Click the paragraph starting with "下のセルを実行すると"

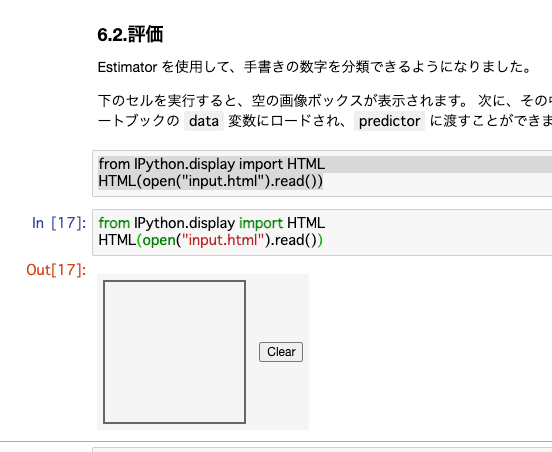click(x=325, y=111)
